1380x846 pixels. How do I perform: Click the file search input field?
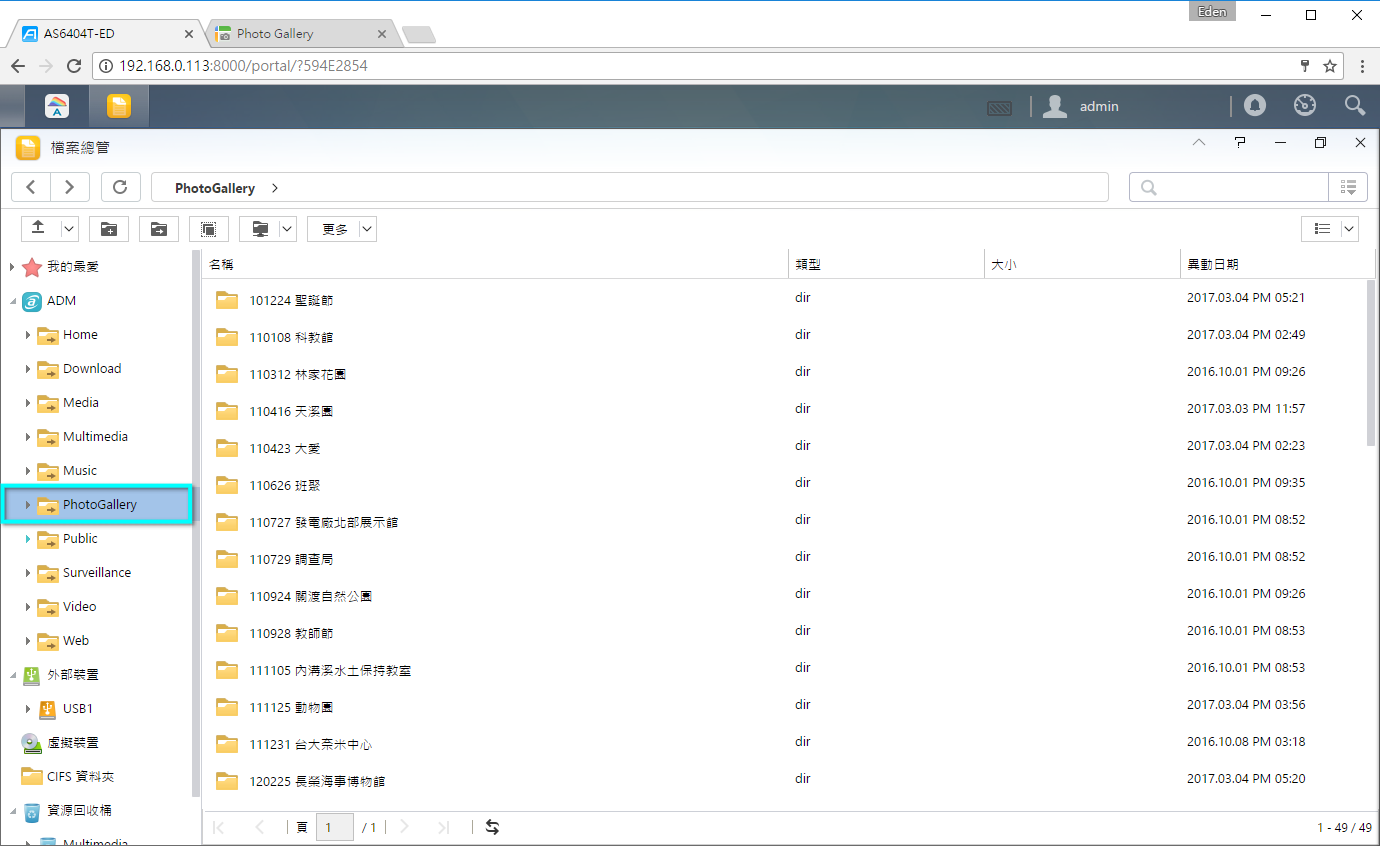tap(1229, 187)
